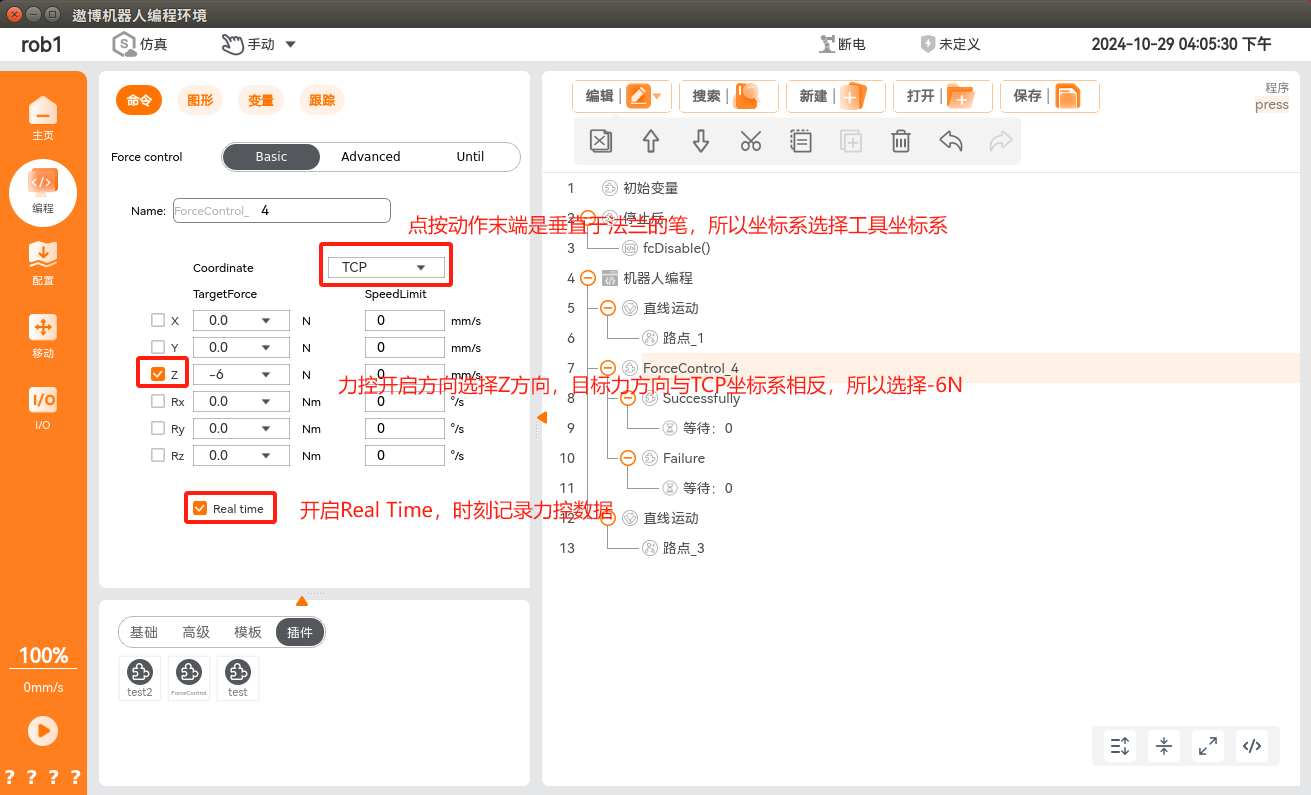Click the 变量 variables button
The width and height of the screenshot is (1311, 795).
click(261, 100)
